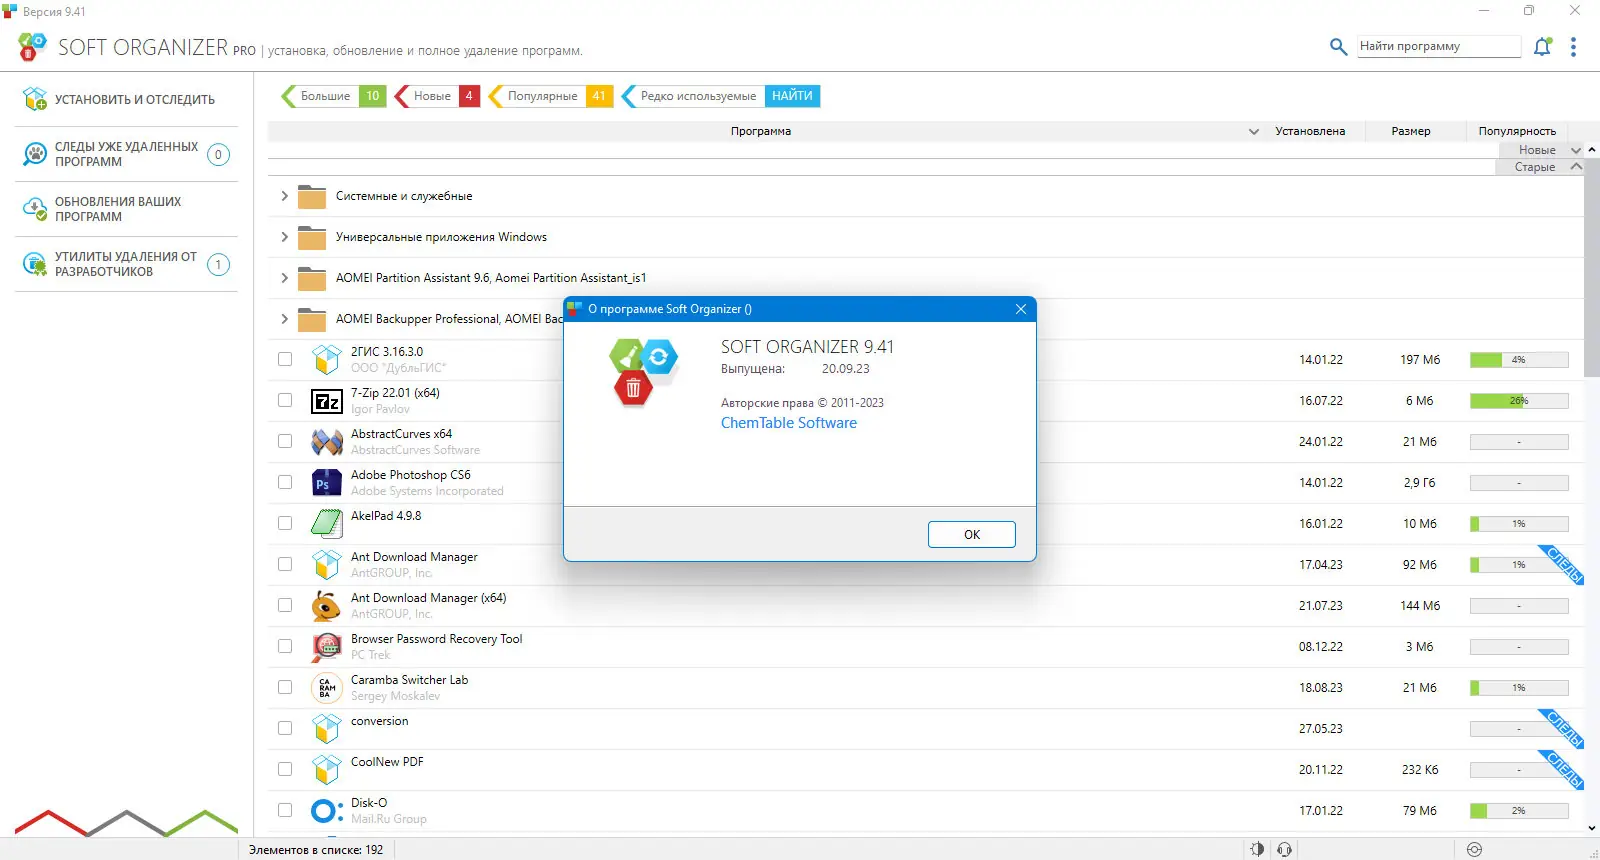
Task: Click the Ant Download Manager (x64) ant icon
Action: coord(327,605)
